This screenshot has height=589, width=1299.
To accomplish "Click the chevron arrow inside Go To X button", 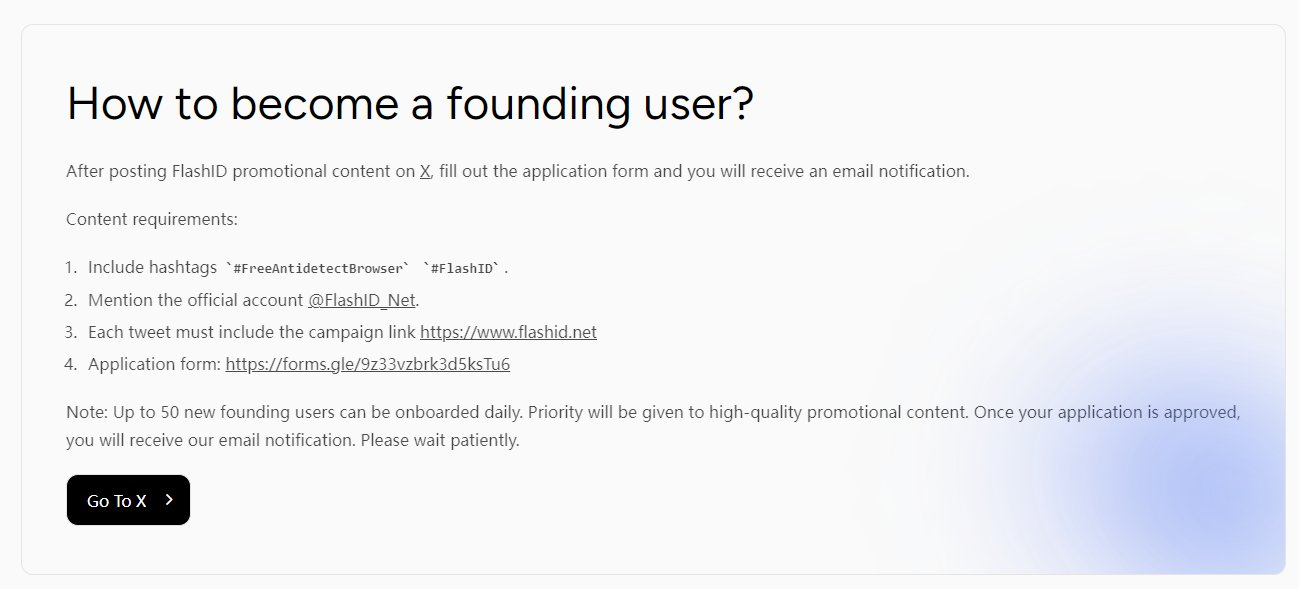I will click(169, 500).
